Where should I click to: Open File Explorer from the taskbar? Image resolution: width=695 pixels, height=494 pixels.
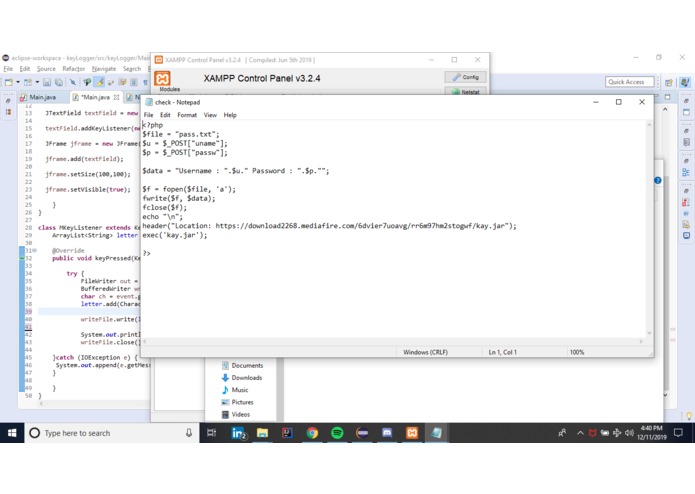262,433
